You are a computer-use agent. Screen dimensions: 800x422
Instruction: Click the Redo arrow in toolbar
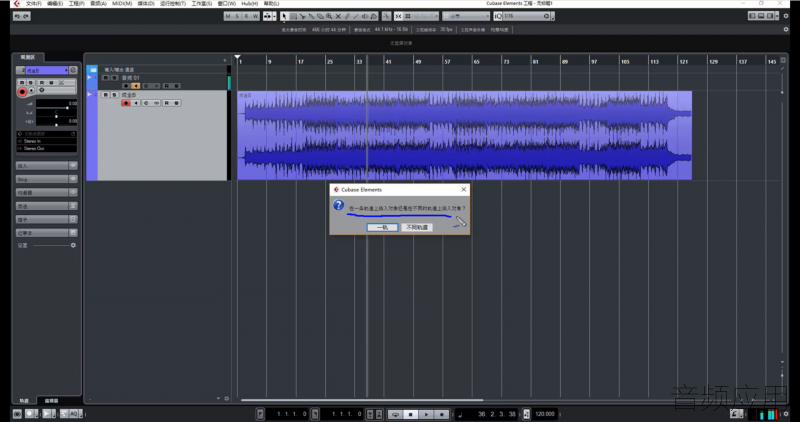[x=26, y=16]
